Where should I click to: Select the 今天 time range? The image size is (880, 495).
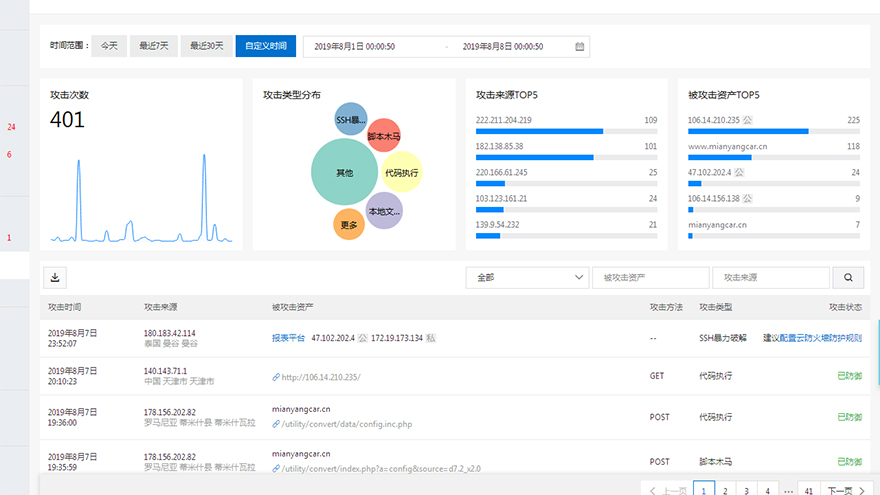[x=109, y=46]
